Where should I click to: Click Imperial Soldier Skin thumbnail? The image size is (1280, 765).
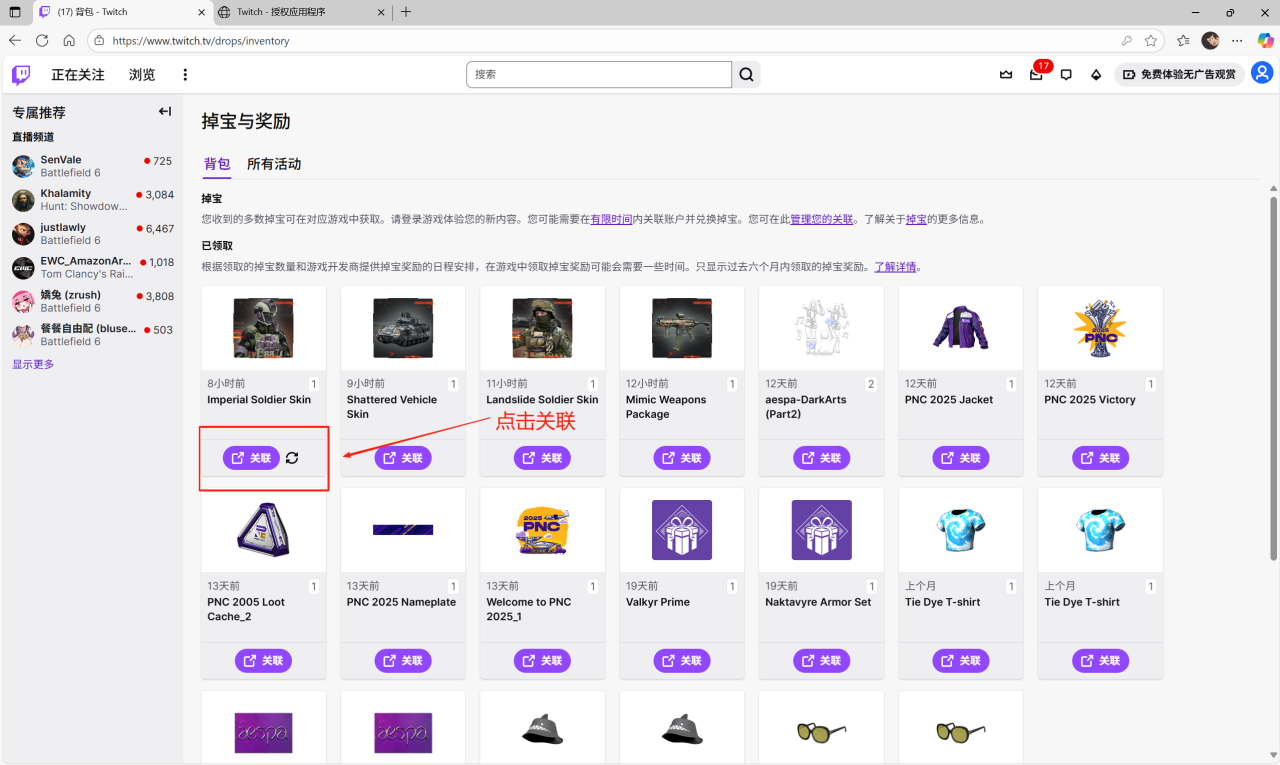(263, 328)
